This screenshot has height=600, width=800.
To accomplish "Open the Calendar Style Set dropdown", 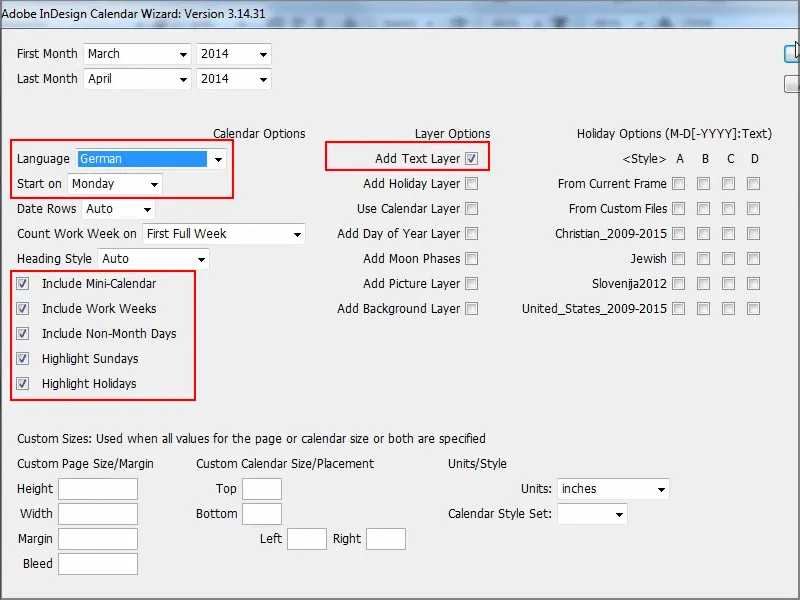I will (592, 514).
